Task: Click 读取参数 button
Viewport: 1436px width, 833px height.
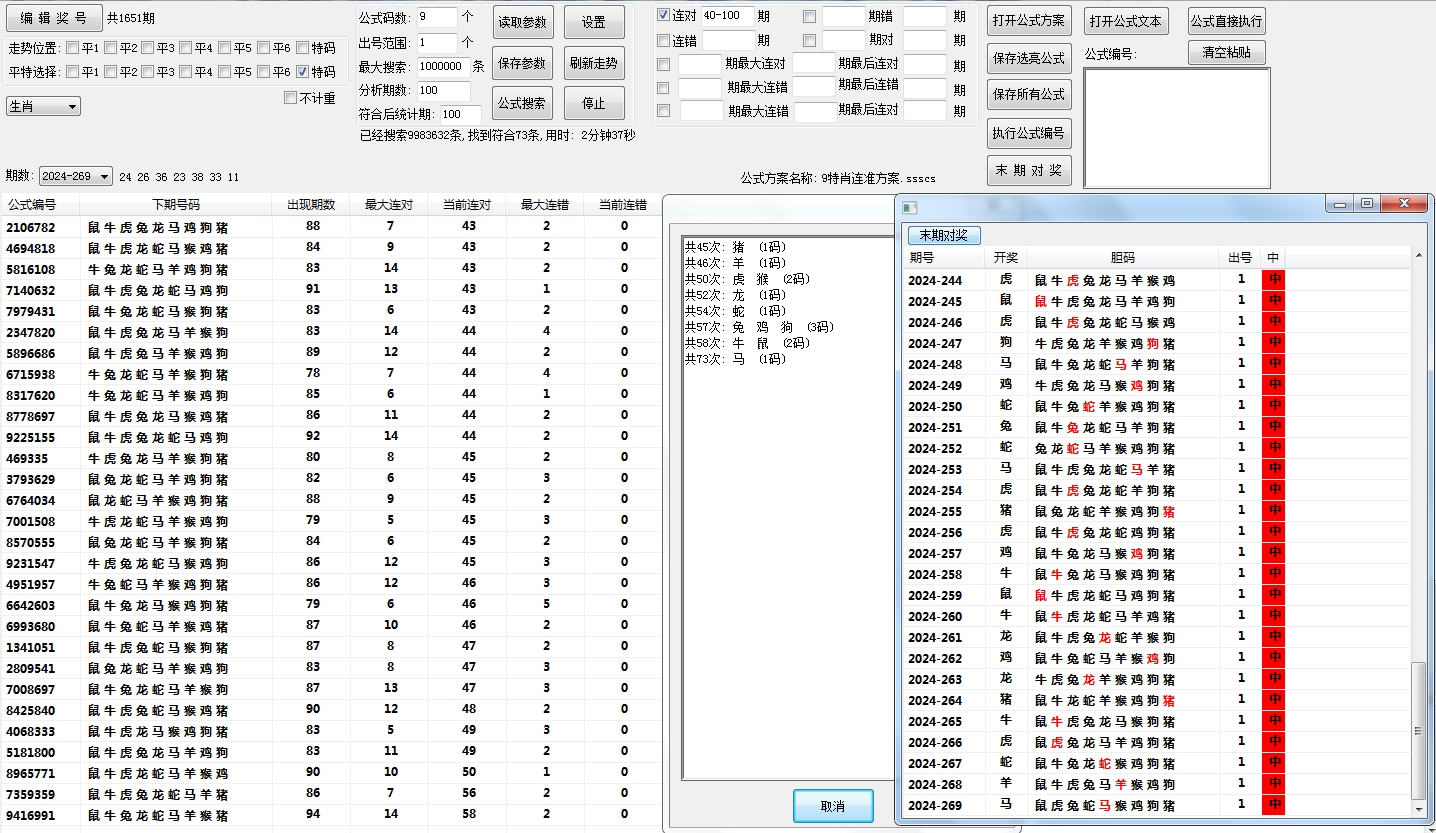Action: pyautogui.click(x=522, y=22)
